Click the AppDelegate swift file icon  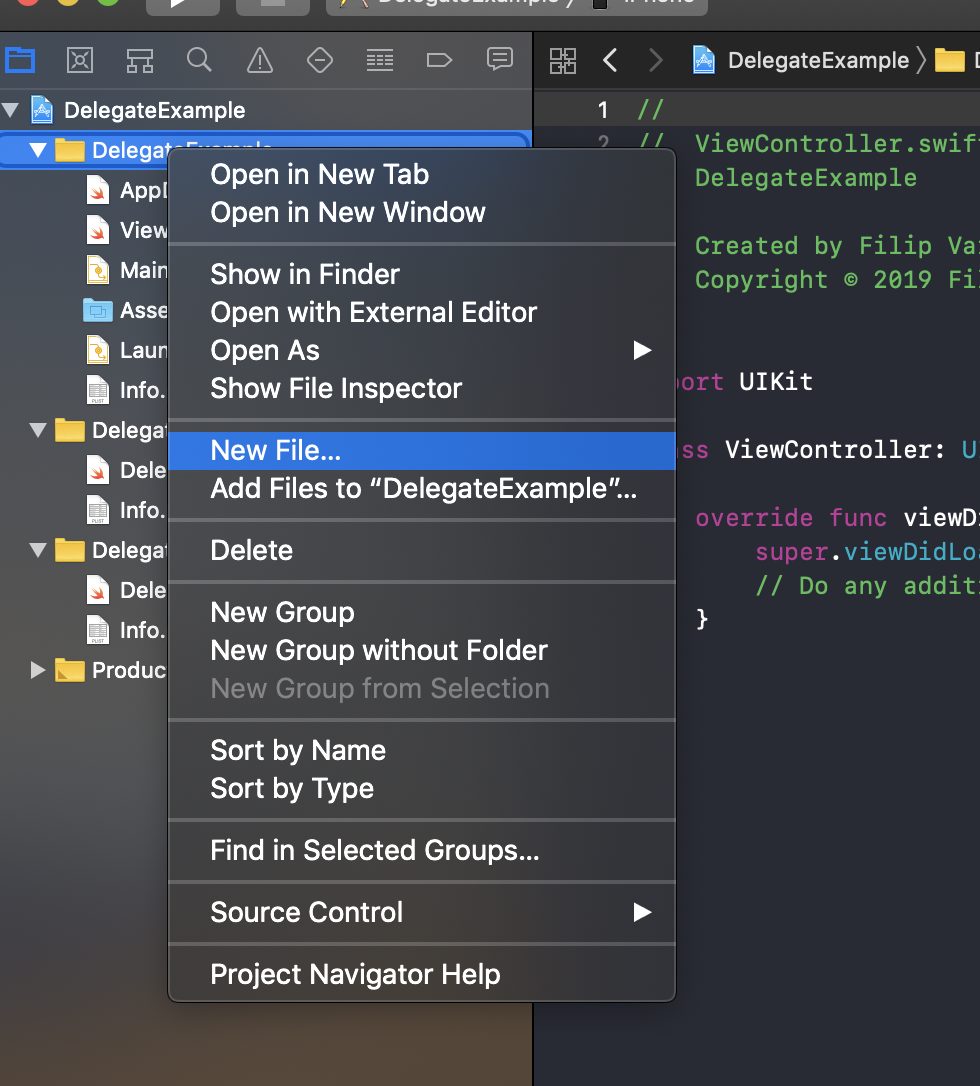click(98, 190)
